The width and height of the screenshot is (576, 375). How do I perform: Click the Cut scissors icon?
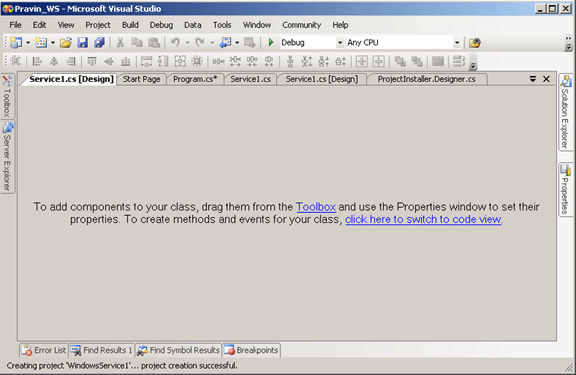[120, 43]
